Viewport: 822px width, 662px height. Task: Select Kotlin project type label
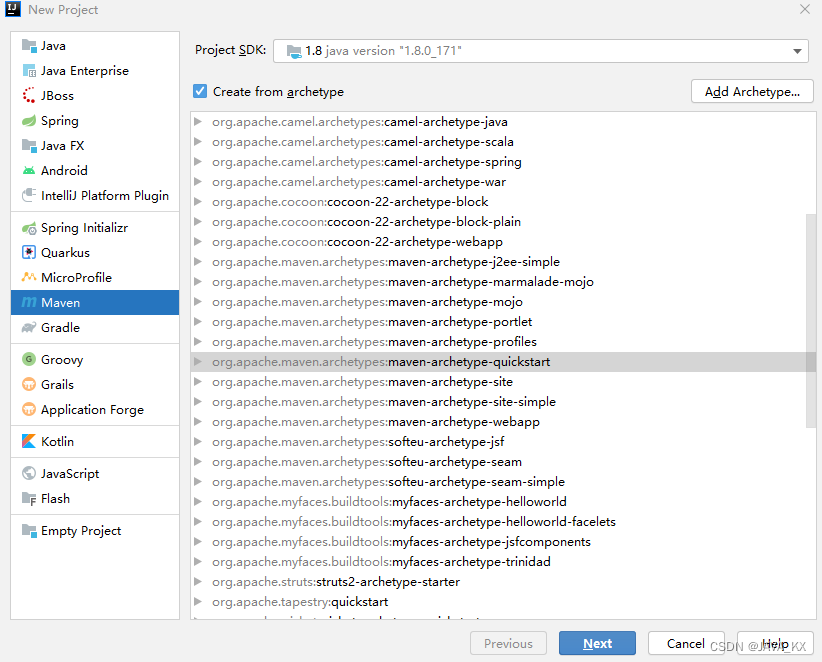(x=57, y=442)
